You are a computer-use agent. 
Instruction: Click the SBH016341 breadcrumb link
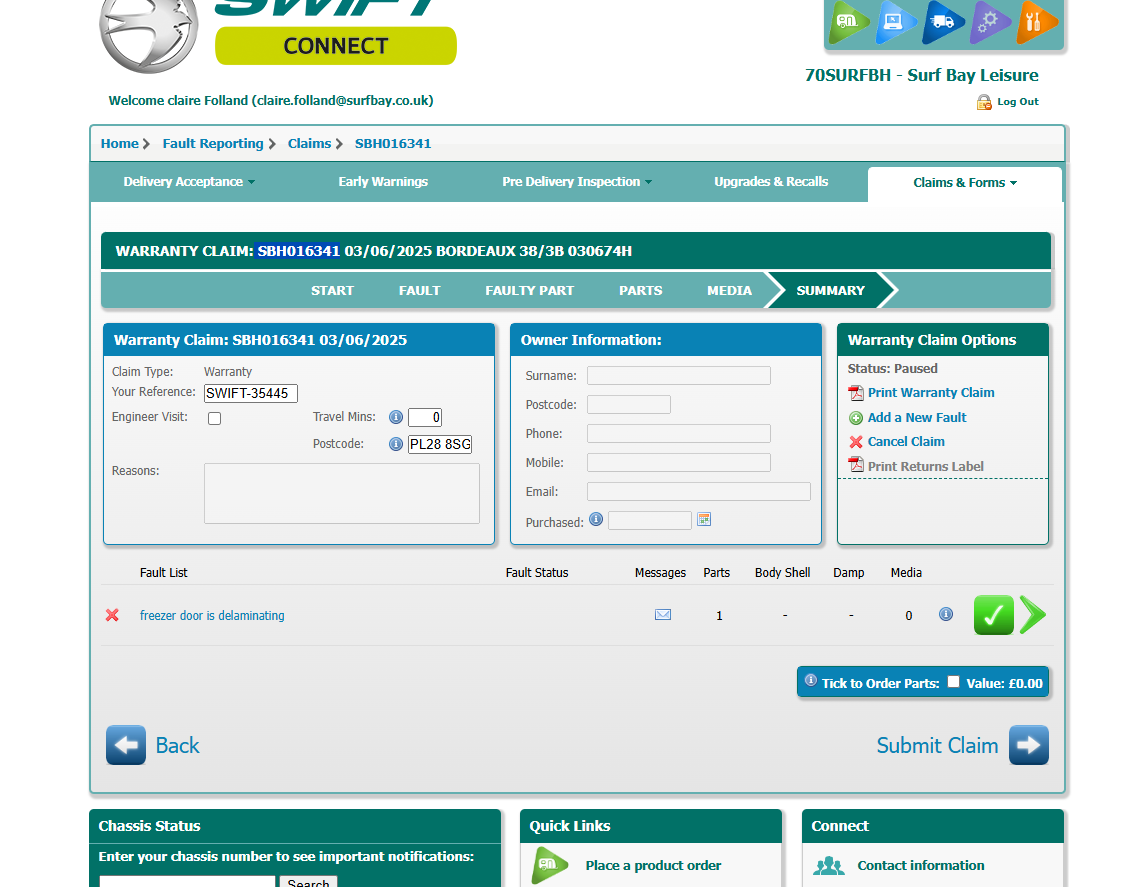point(393,144)
